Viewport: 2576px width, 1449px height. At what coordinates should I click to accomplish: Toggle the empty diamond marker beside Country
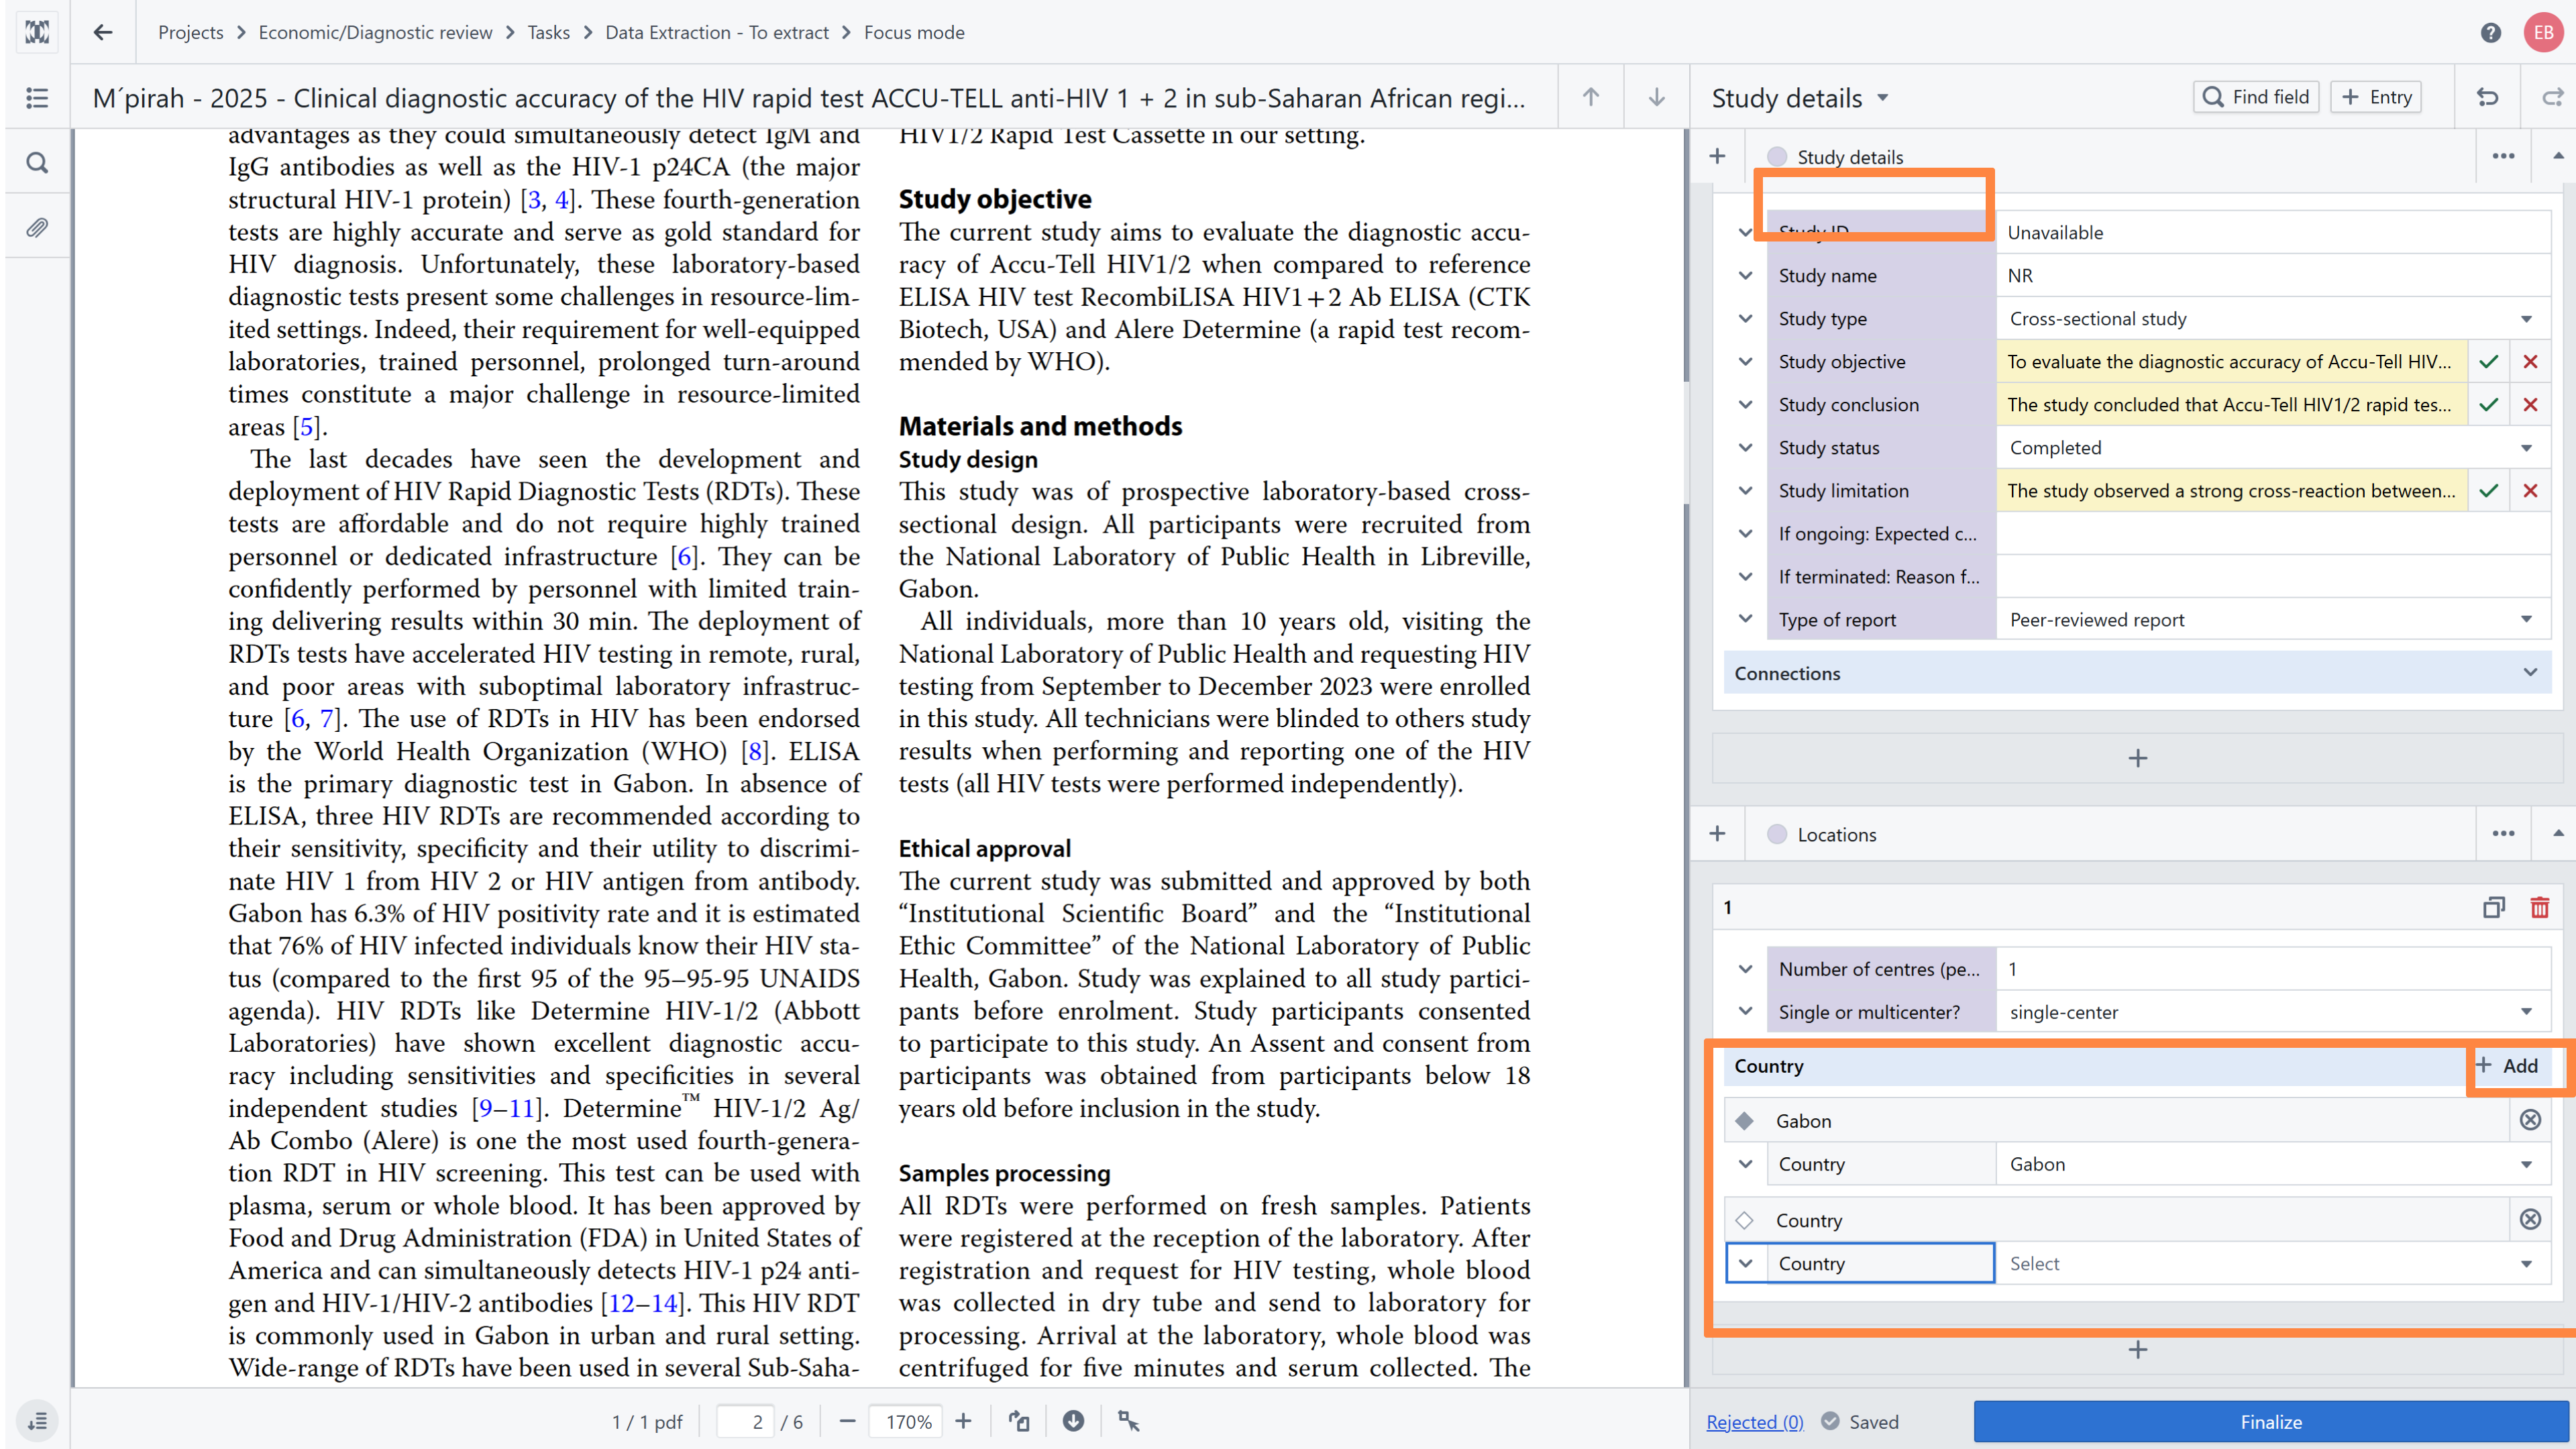point(1744,1220)
